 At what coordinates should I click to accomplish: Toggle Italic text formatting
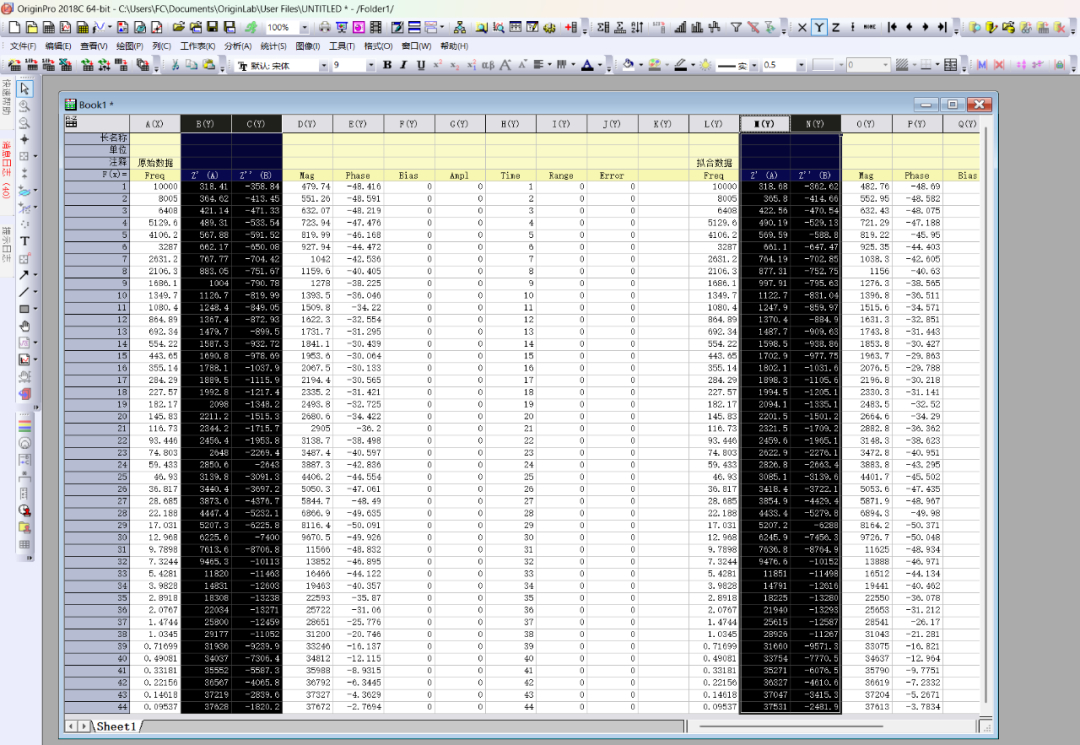click(404, 65)
